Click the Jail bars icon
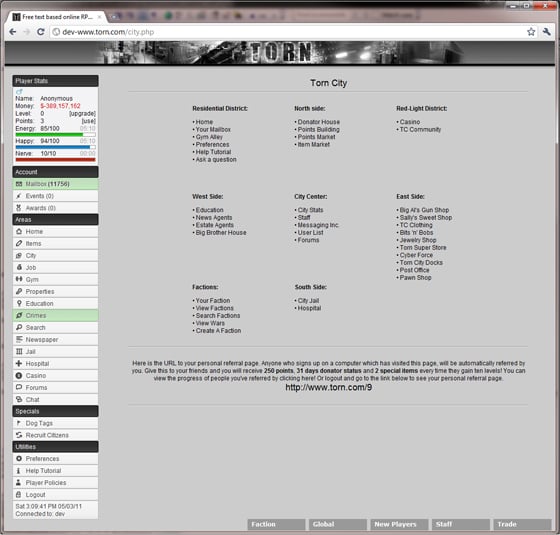560x535 pixels. point(19,351)
